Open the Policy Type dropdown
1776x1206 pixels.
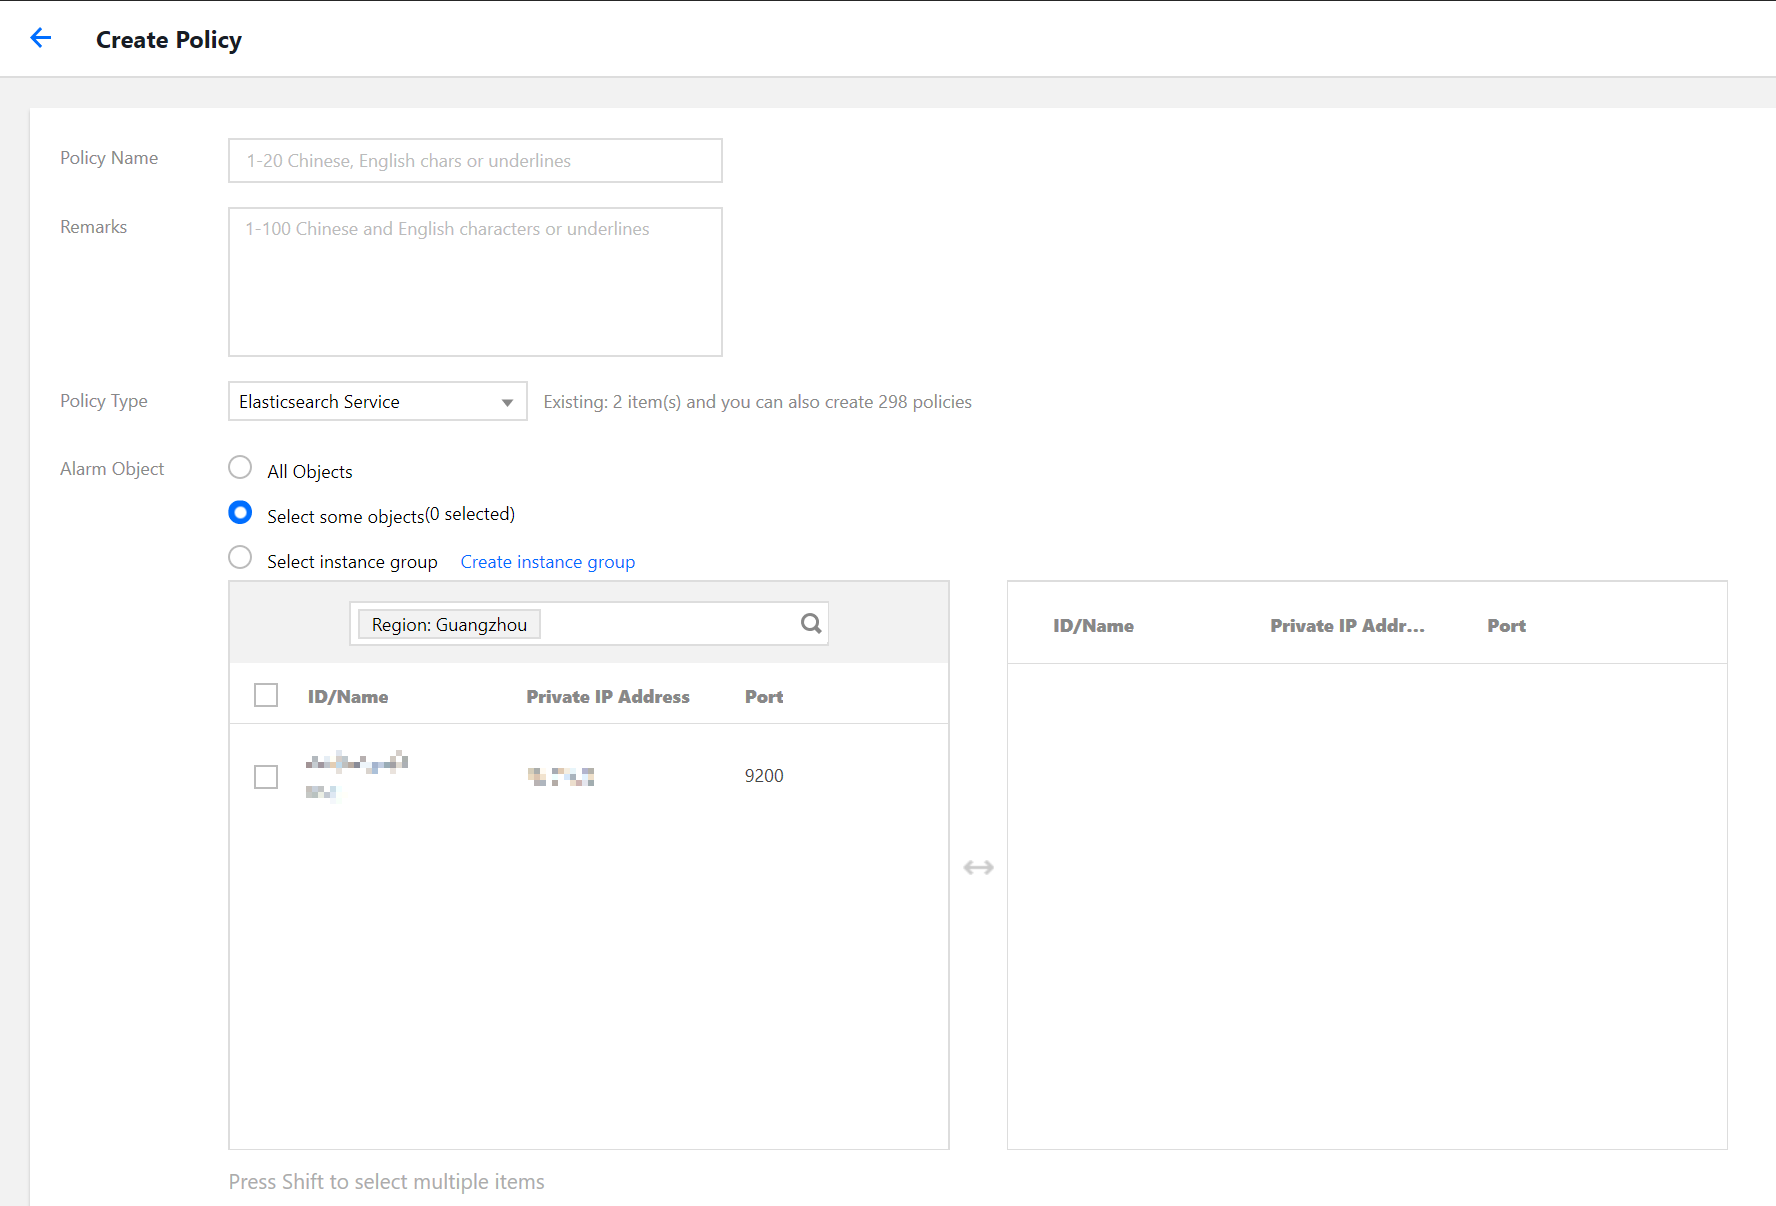(x=377, y=402)
